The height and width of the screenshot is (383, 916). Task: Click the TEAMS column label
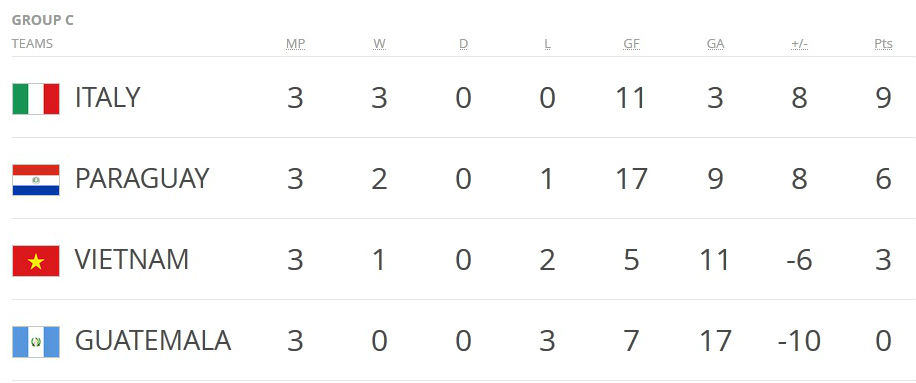pos(32,44)
